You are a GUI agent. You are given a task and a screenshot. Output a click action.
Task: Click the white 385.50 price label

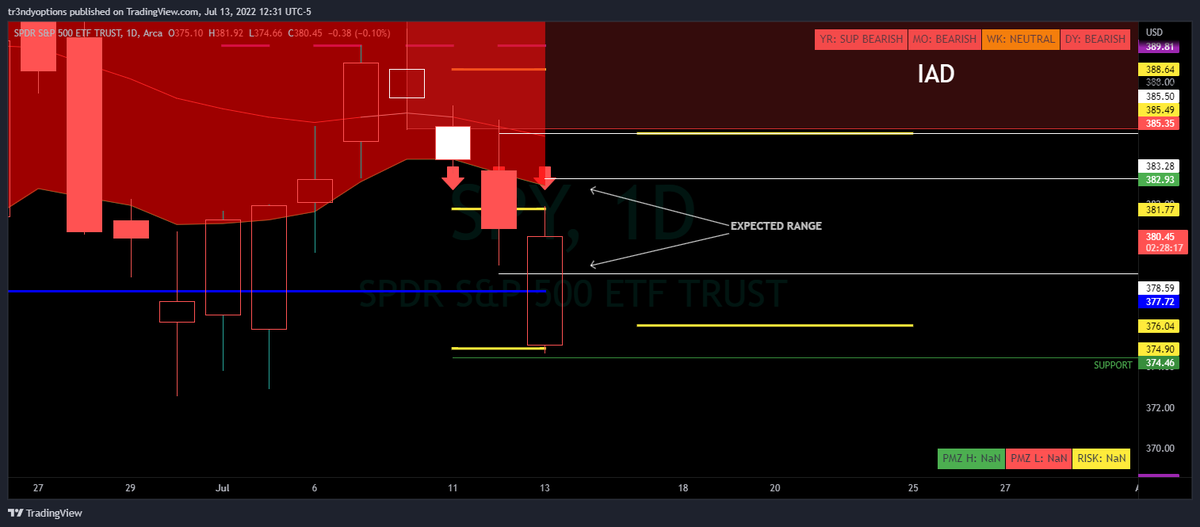[1160, 96]
